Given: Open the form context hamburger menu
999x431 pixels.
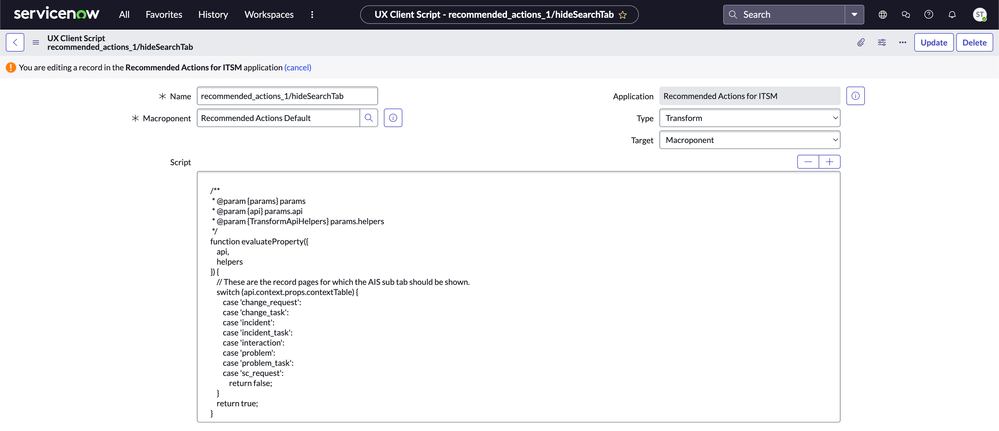Looking at the screenshot, I should point(36,43).
